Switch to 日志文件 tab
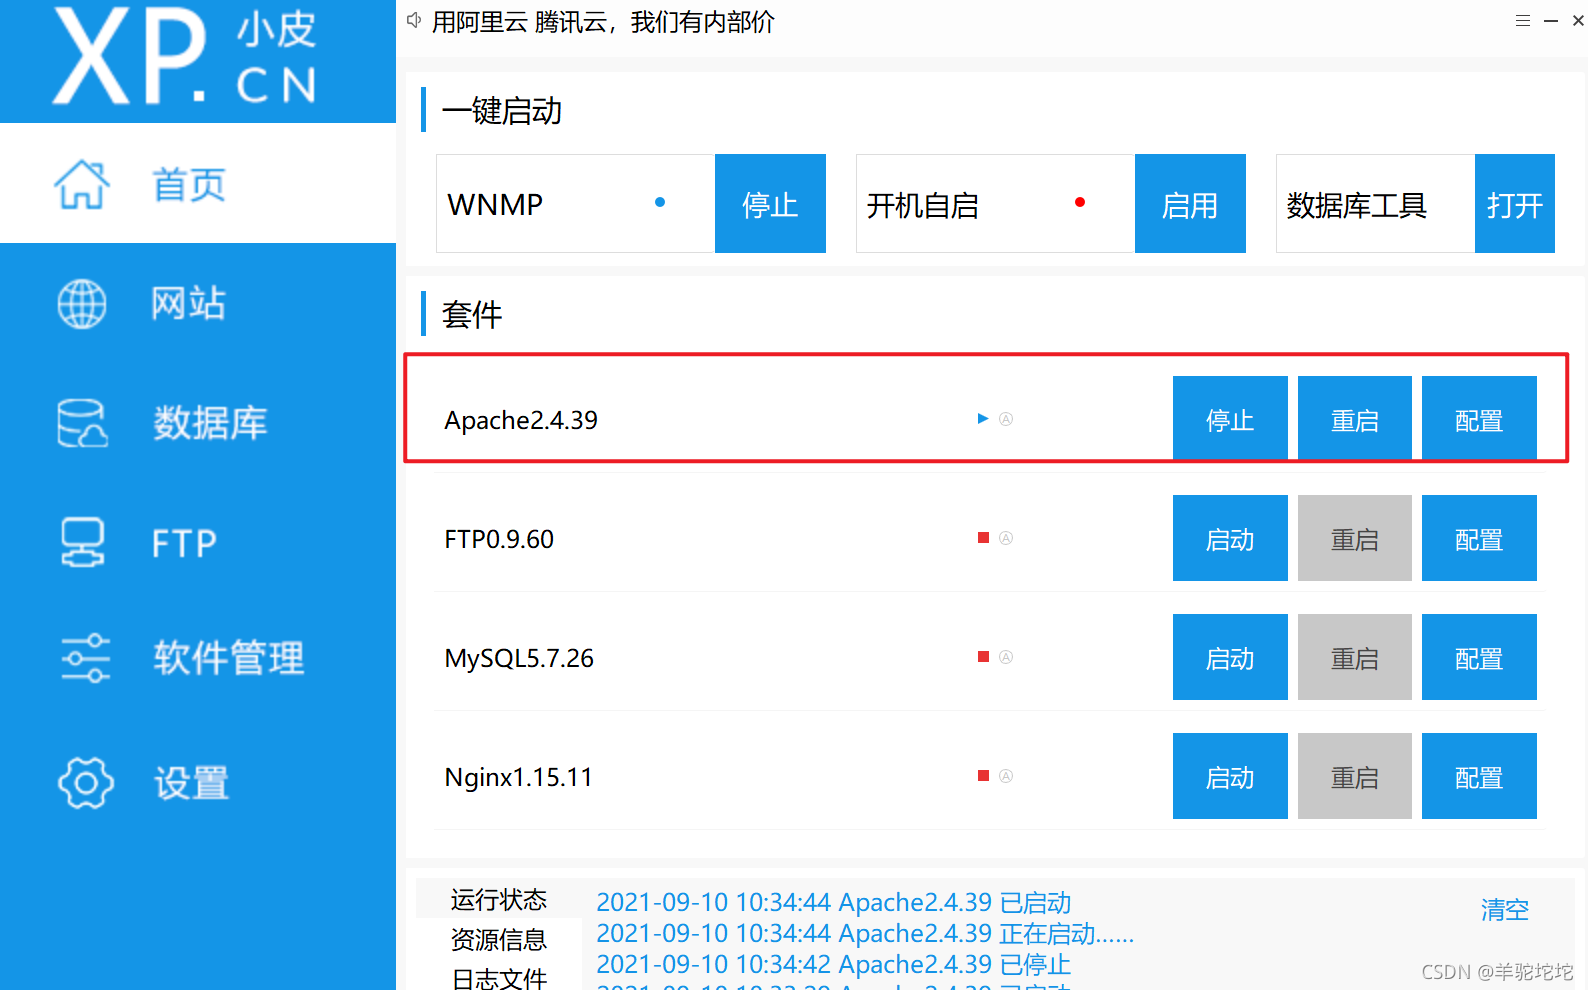This screenshot has width=1588, height=990. pos(498,977)
